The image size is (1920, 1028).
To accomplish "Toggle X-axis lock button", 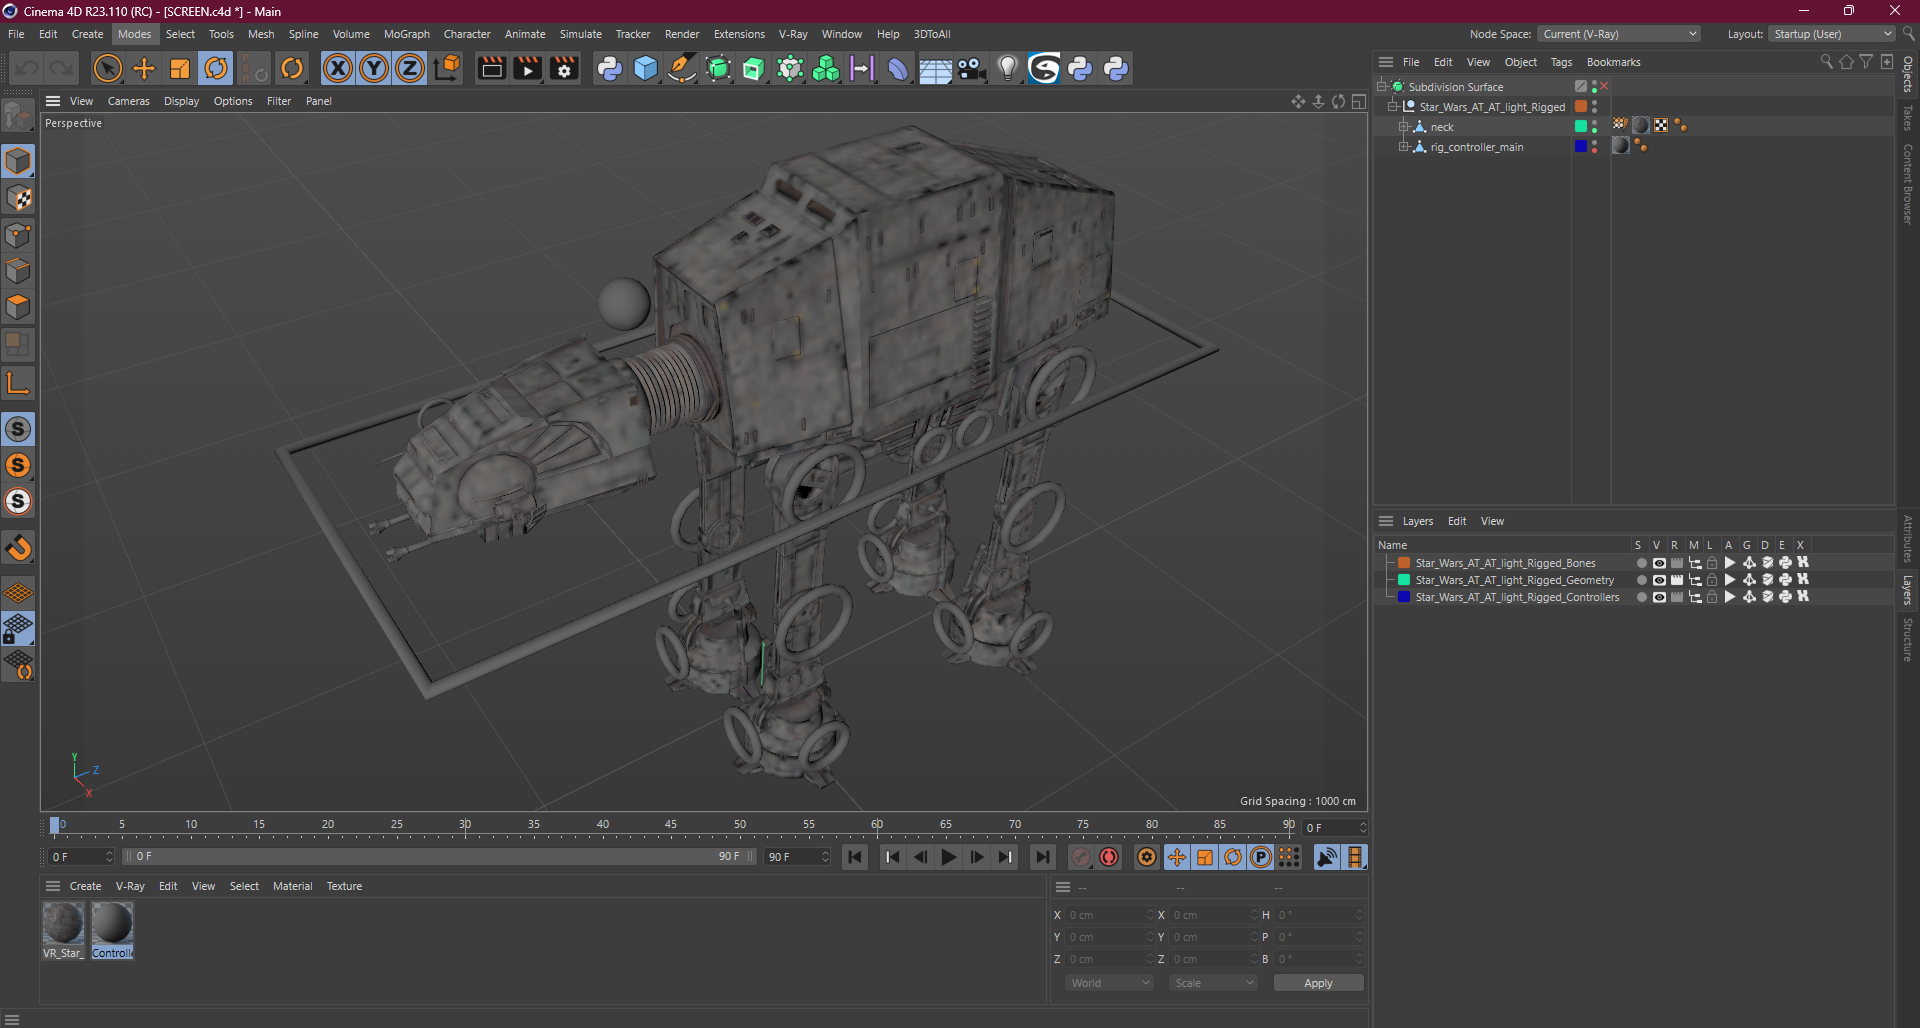I will [338, 68].
